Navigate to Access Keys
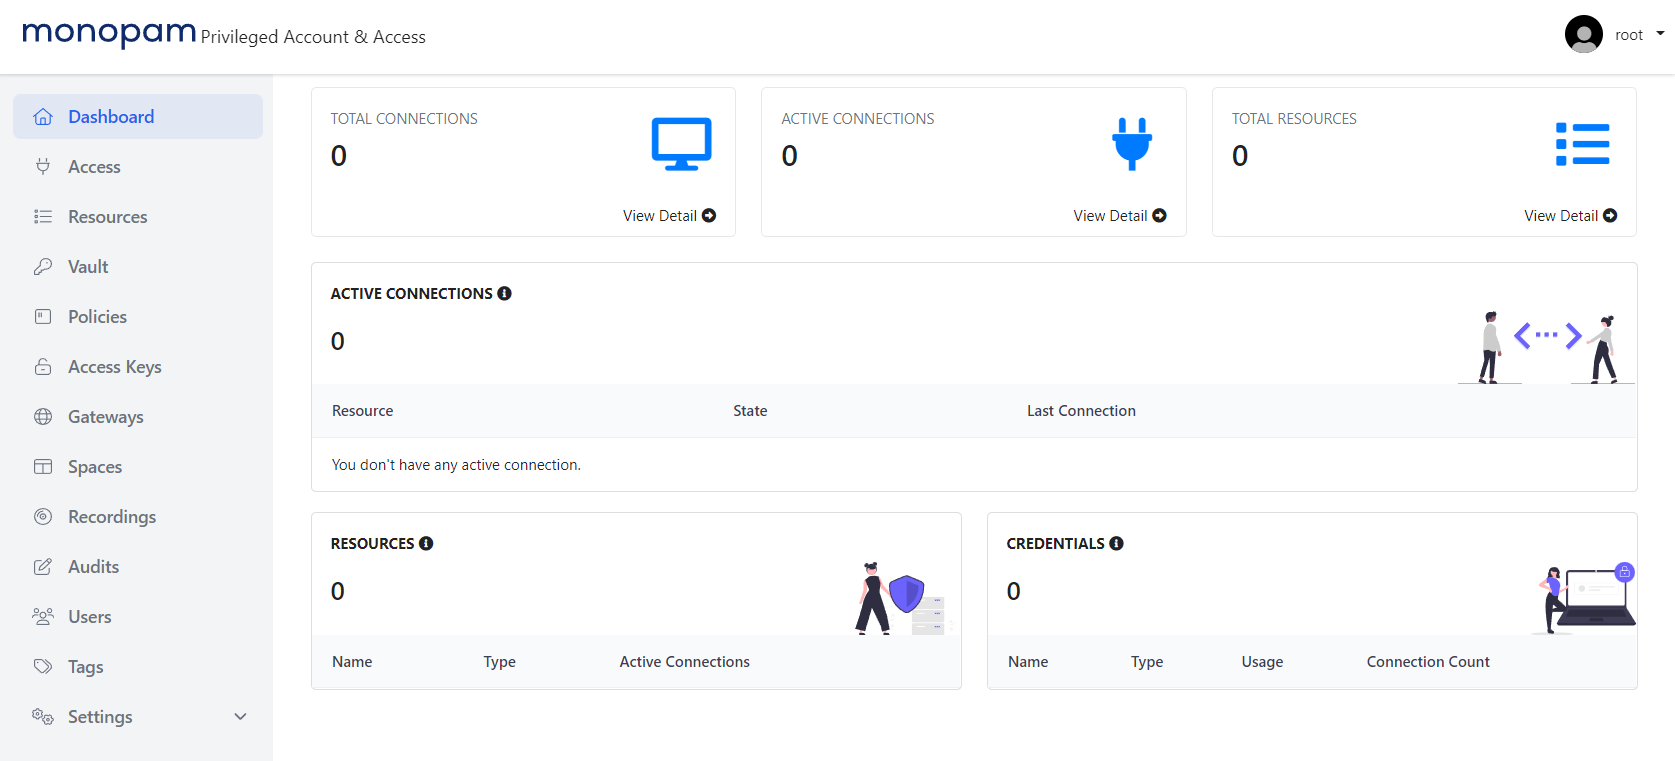The width and height of the screenshot is (1675, 761). point(114,367)
